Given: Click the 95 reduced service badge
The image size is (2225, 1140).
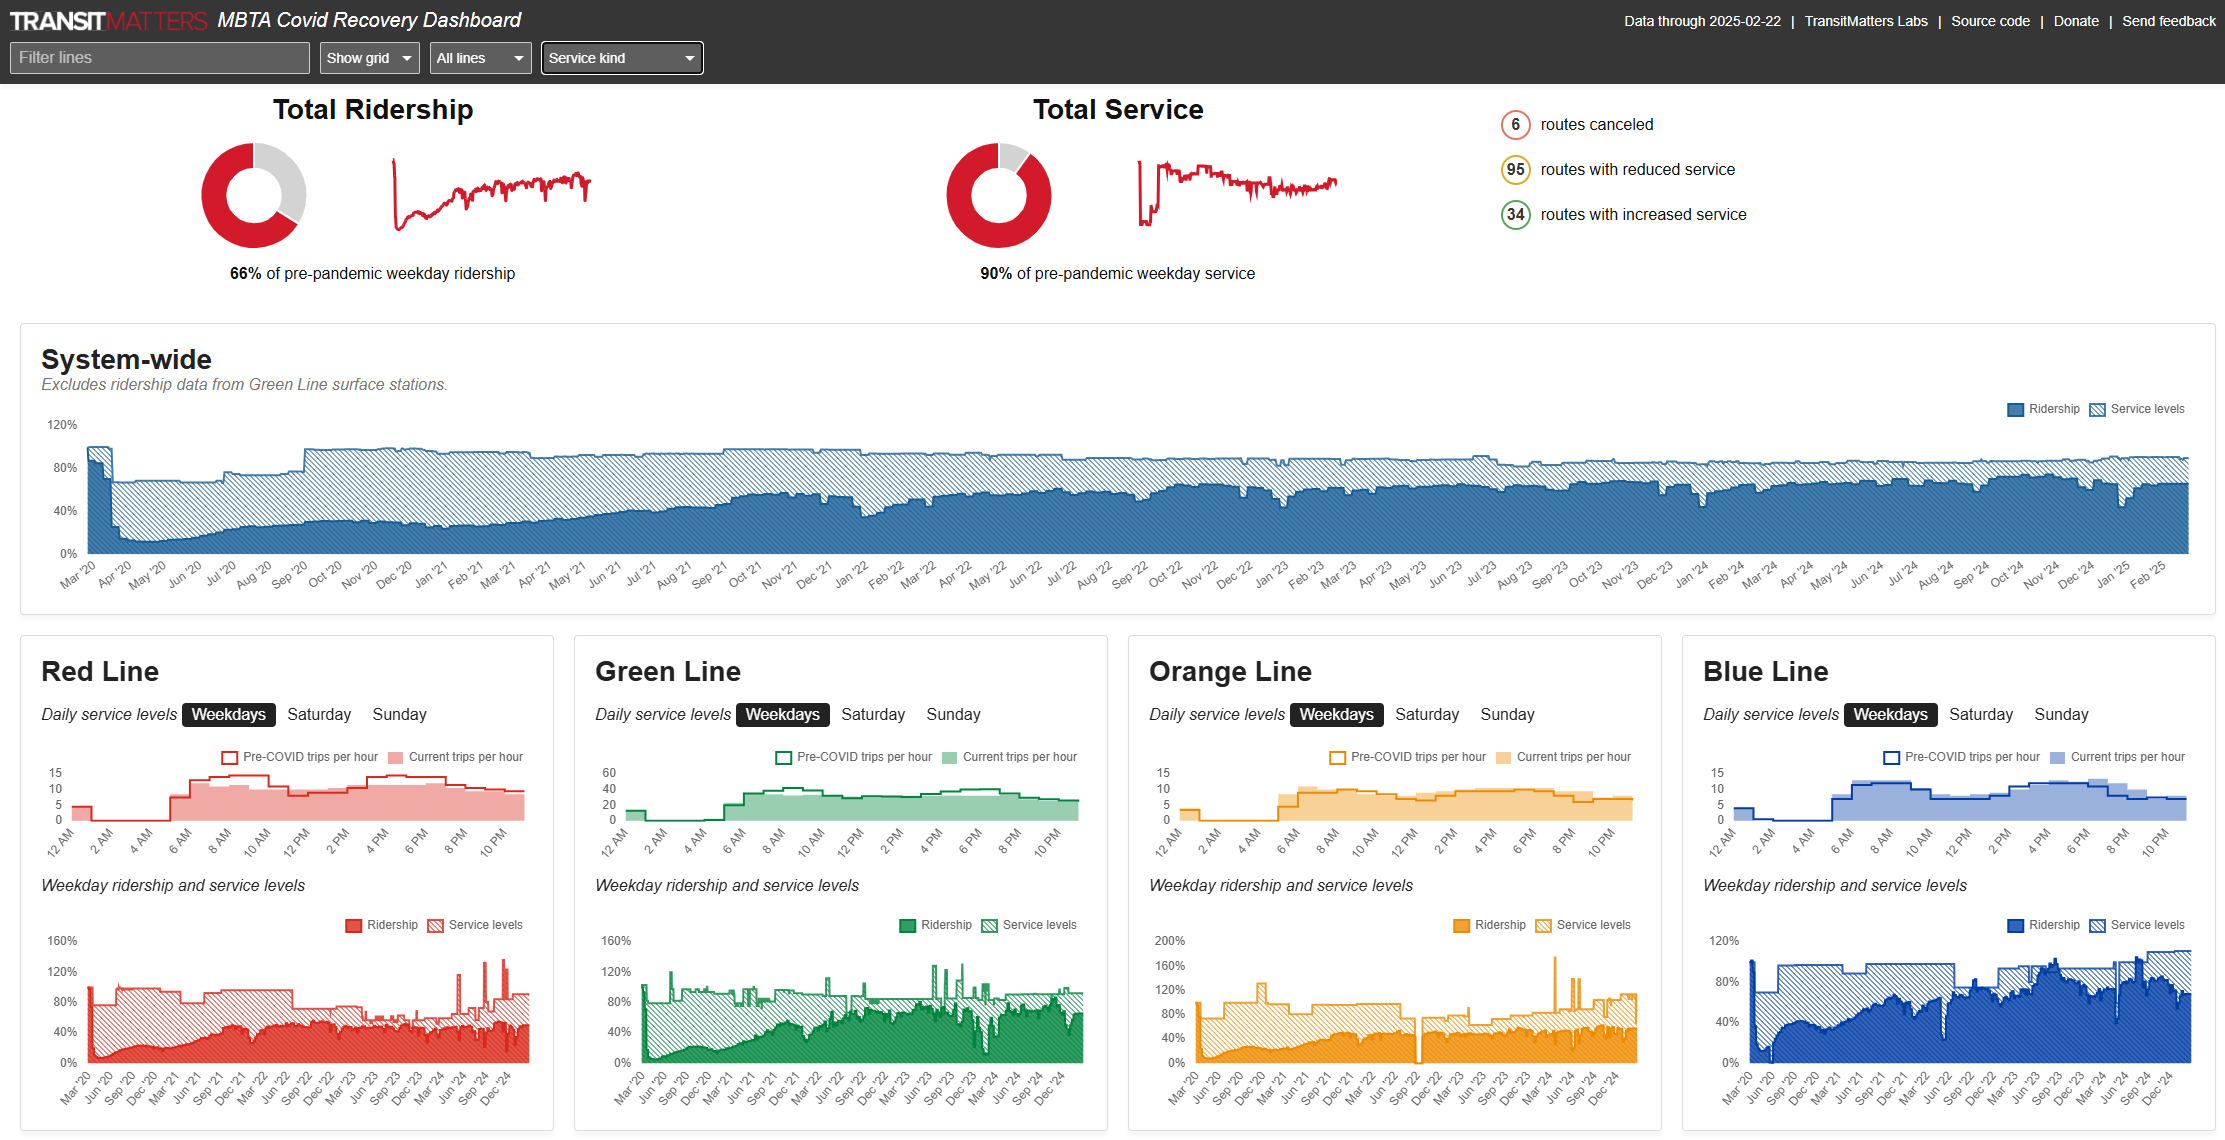Looking at the screenshot, I should click(1515, 170).
